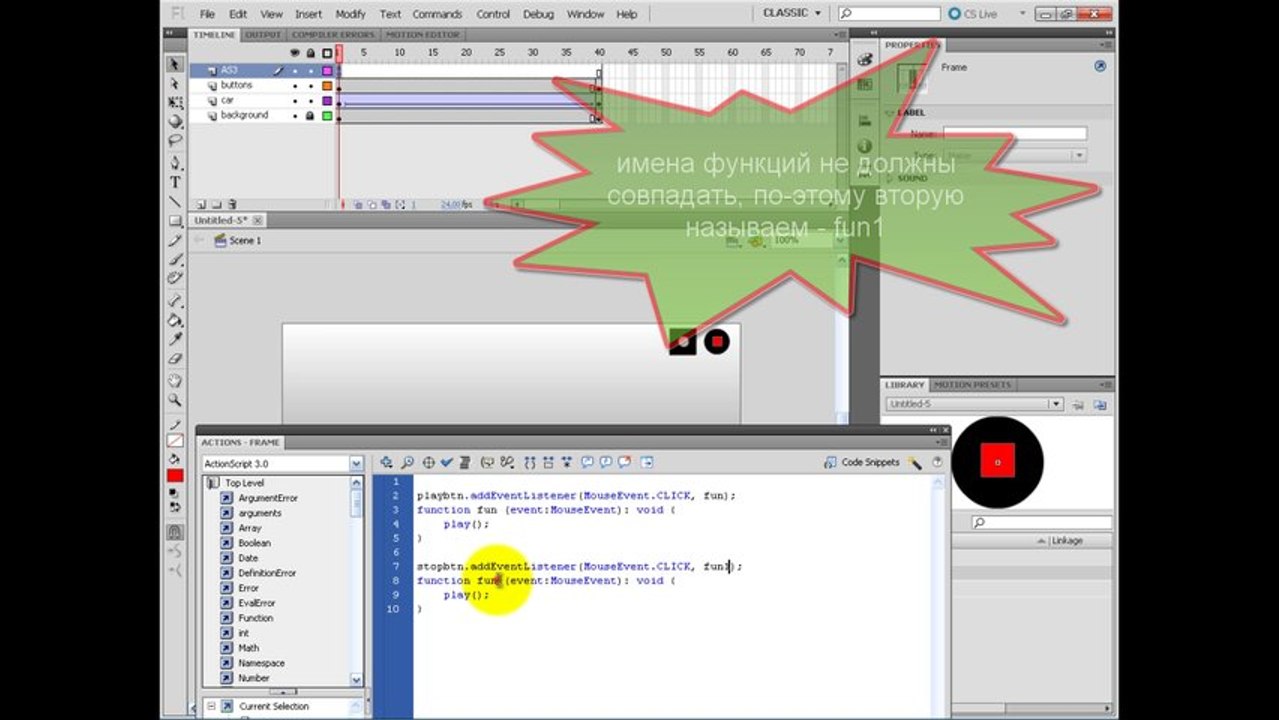The width and height of the screenshot is (1279, 720).
Task: Select the Bone tool
Action: point(175,300)
